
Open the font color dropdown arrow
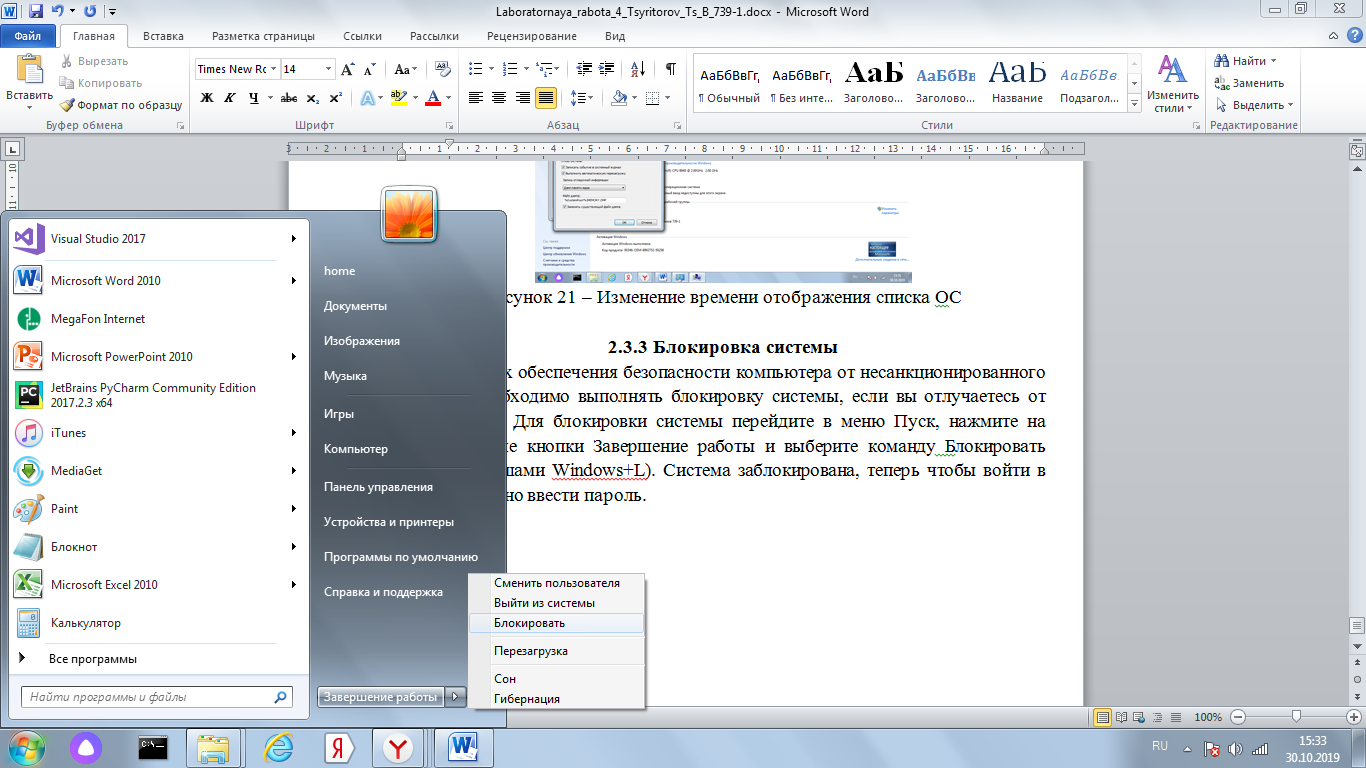[x=447, y=98]
